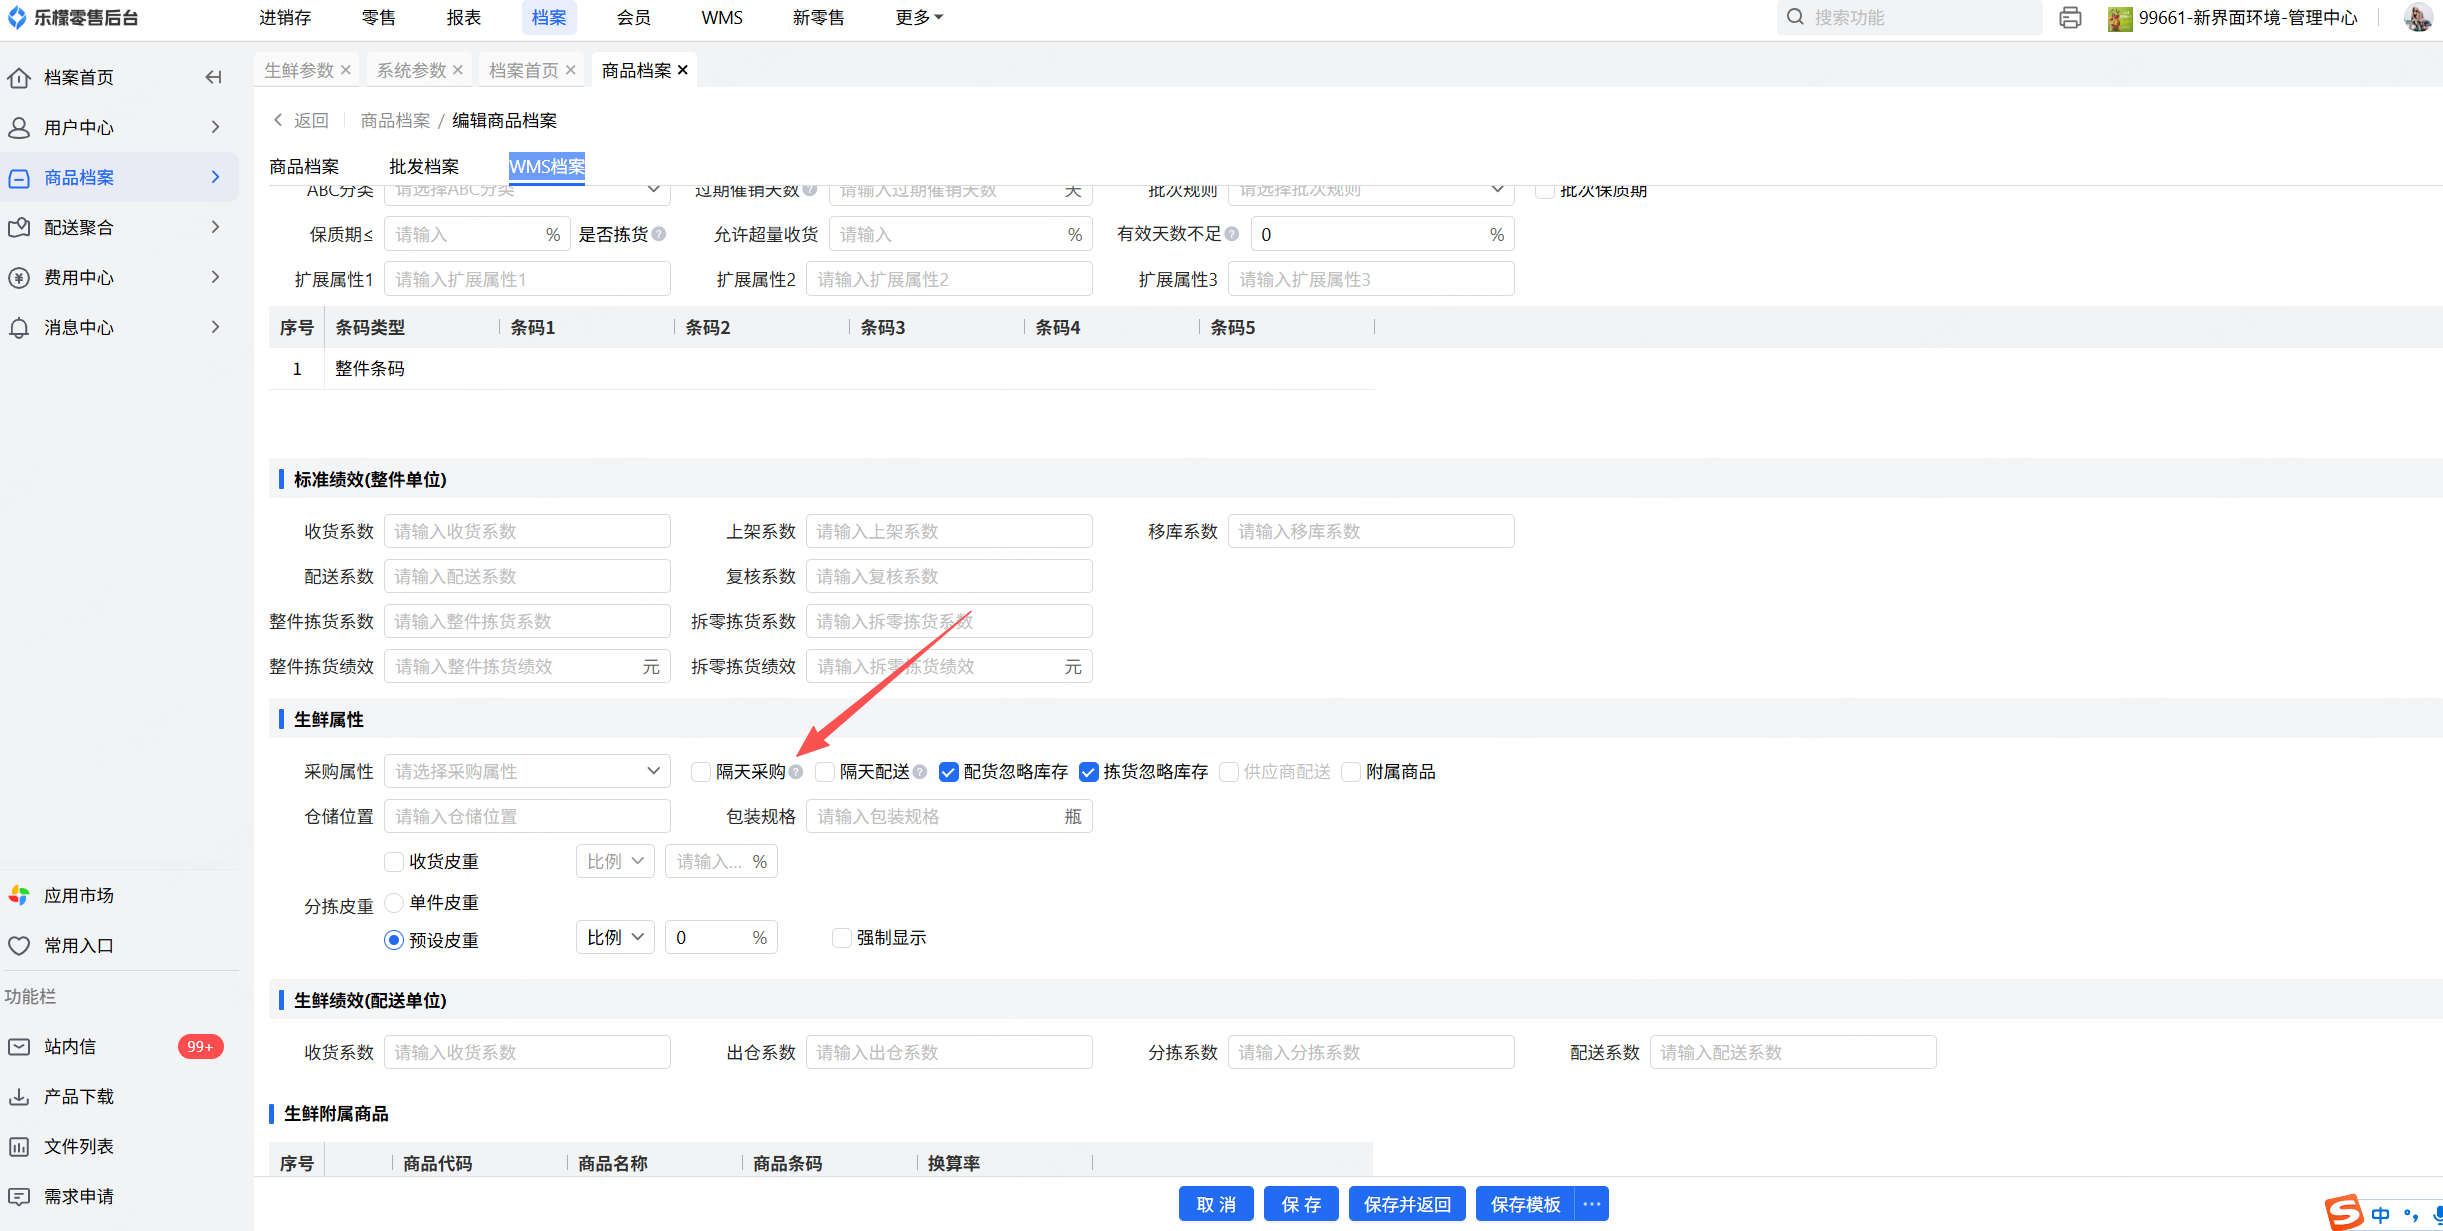Switch to 批发档案 tab
The width and height of the screenshot is (2443, 1231).
pos(424,166)
